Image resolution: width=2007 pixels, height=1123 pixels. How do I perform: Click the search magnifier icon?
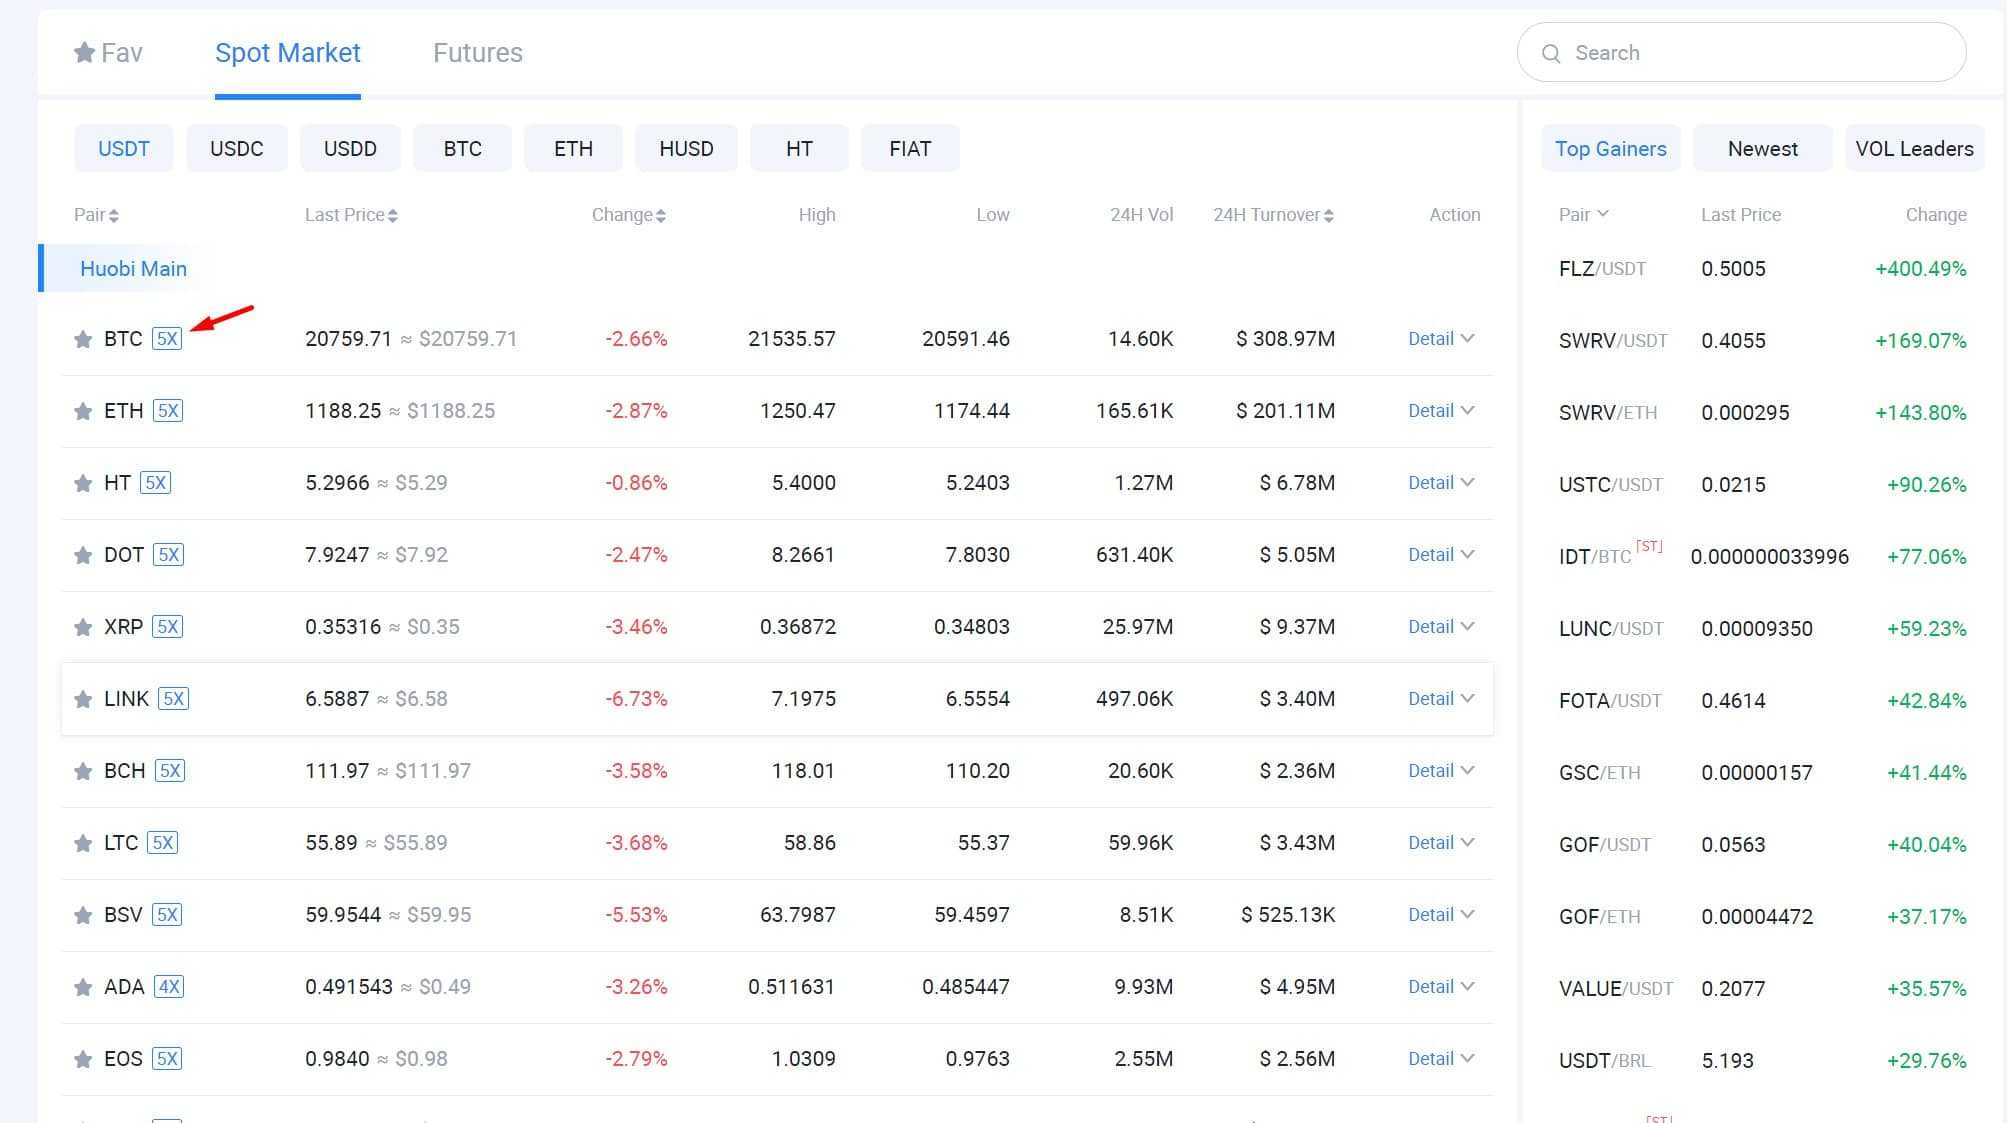pyautogui.click(x=1552, y=52)
